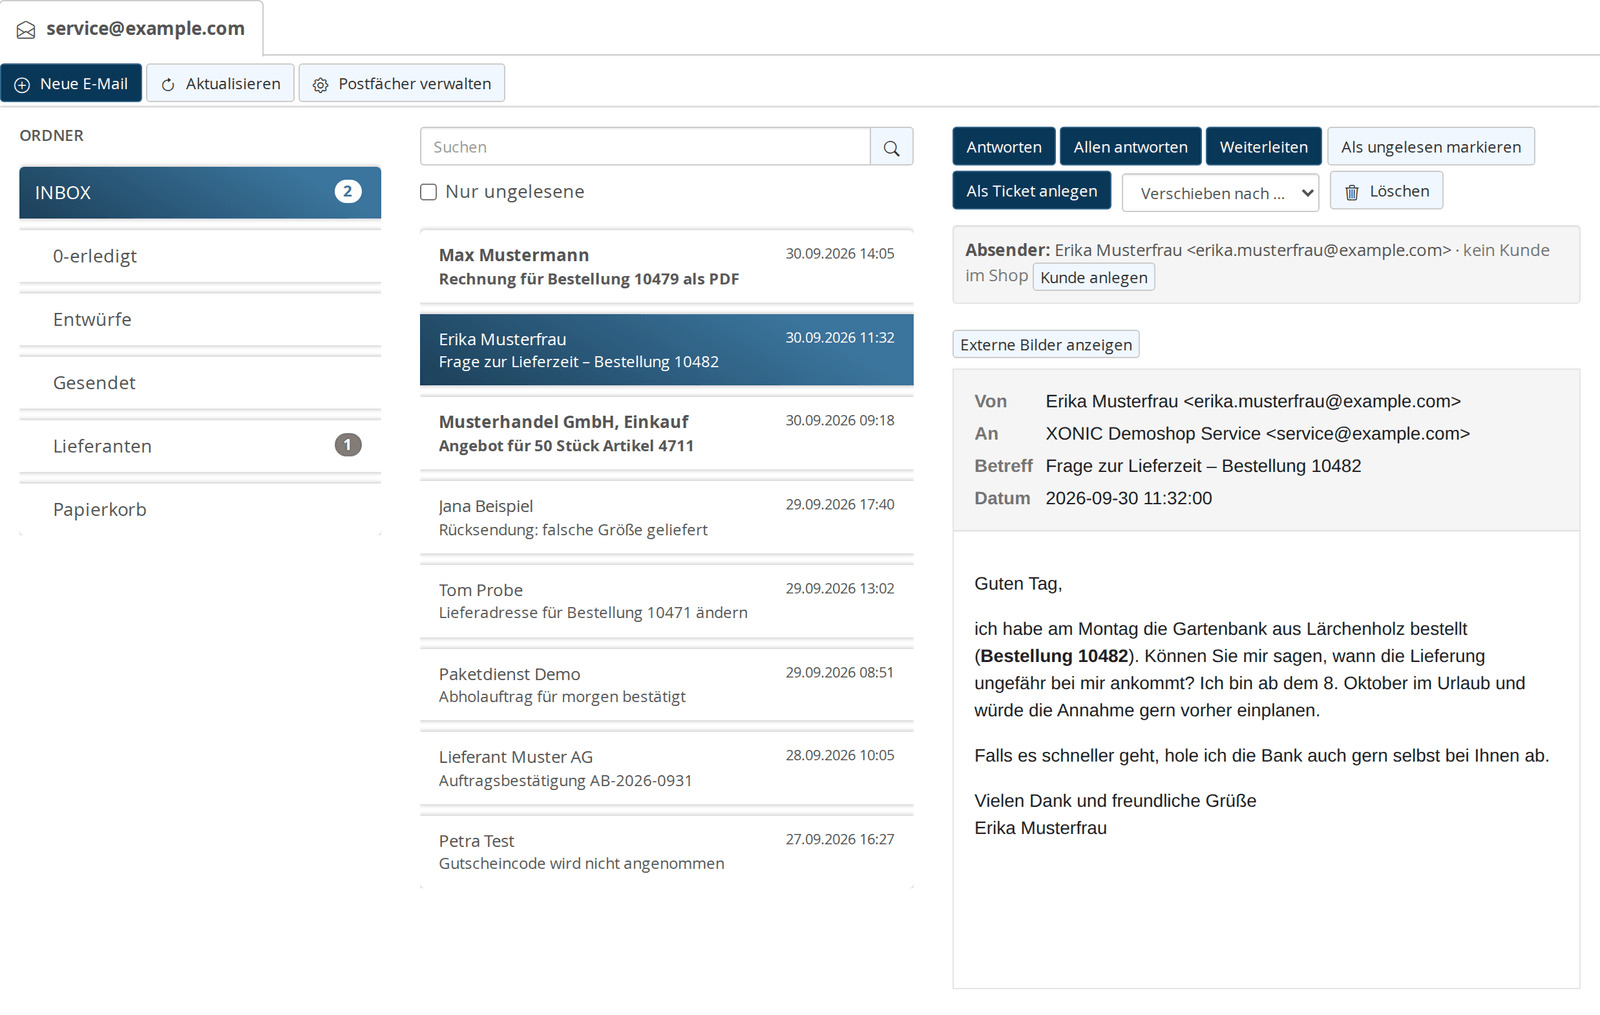Click the Antworten button
1600x1015 pixels.
[1004, 147]
